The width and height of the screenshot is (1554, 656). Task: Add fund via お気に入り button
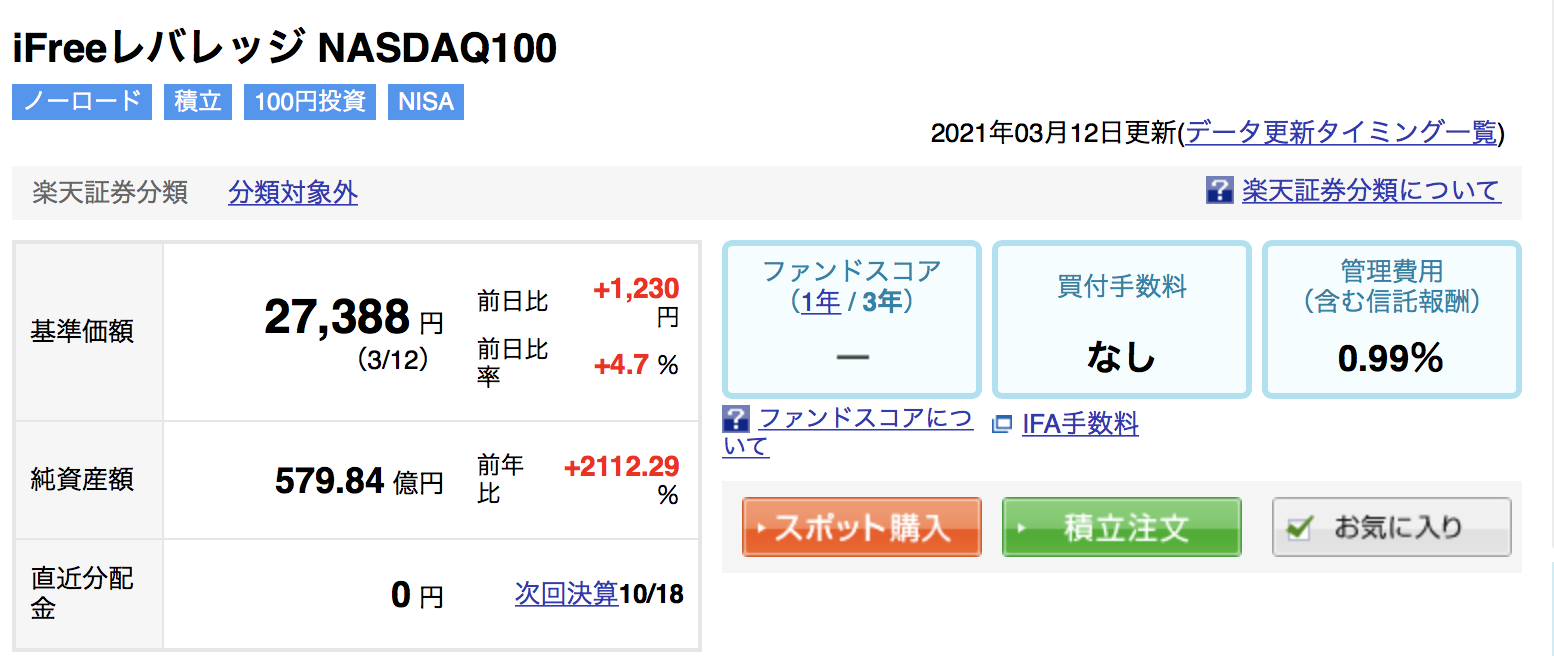point(1391,527)
